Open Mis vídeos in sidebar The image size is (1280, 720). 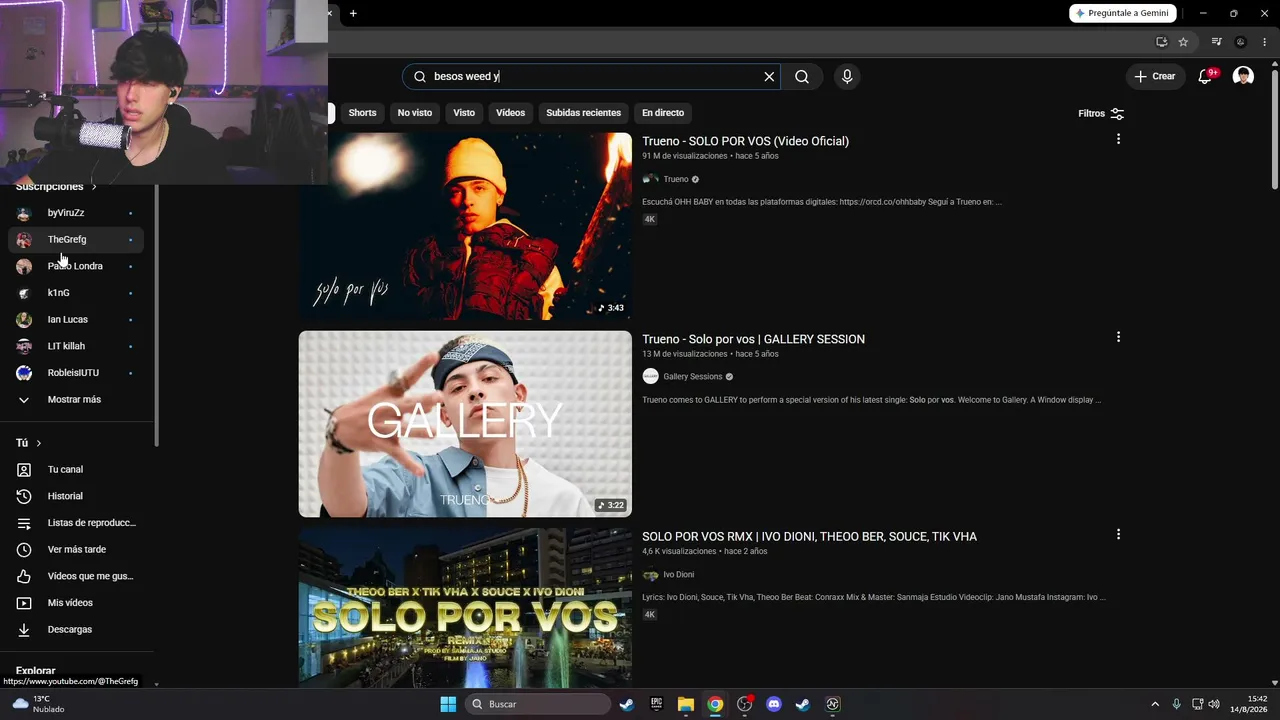(x=76, y=603)
